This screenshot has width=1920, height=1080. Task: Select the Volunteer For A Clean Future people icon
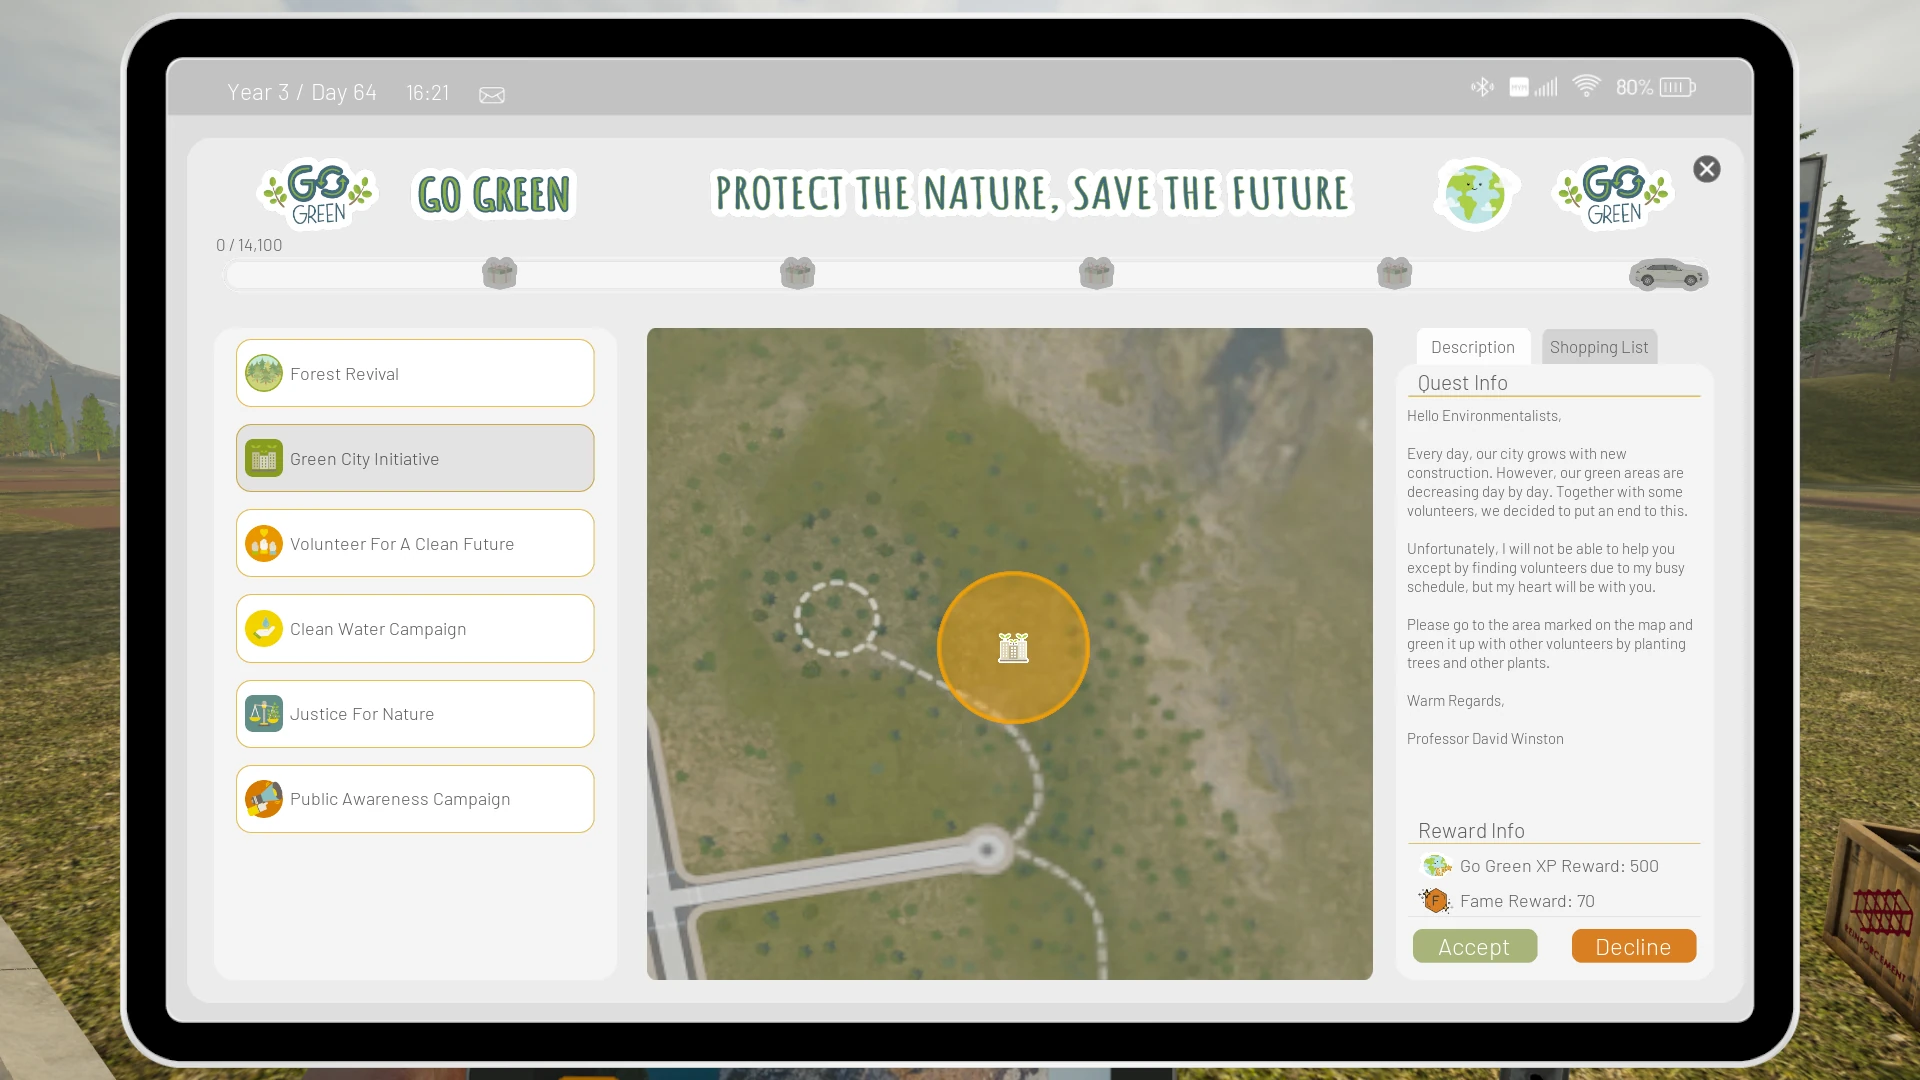pos(263,543)
